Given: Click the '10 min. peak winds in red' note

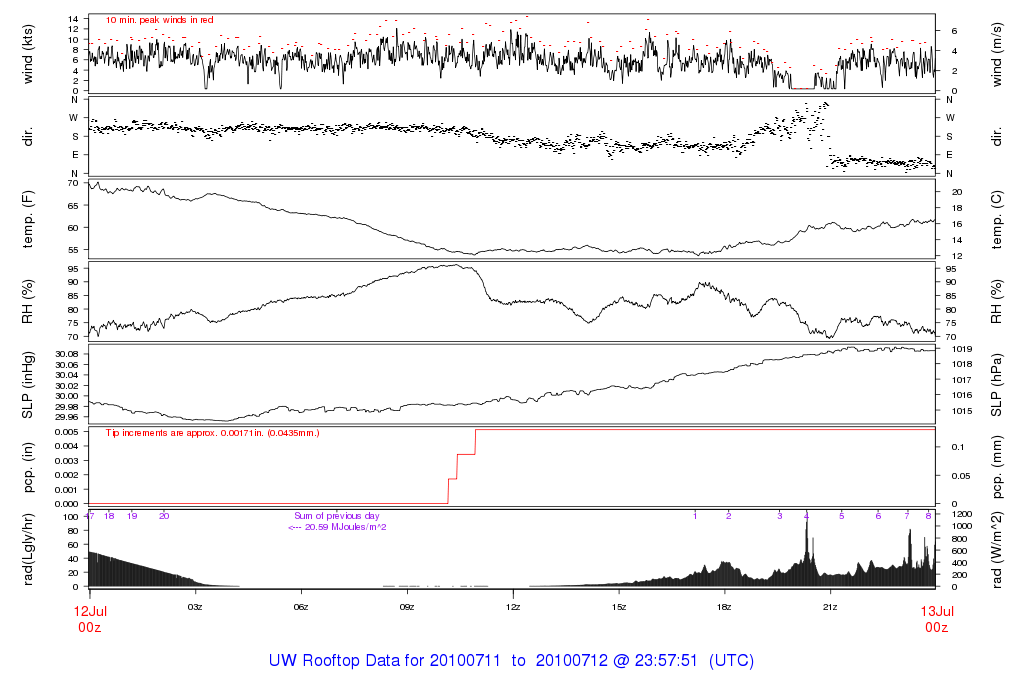Looking at the screenshot, I should [160, 20].
